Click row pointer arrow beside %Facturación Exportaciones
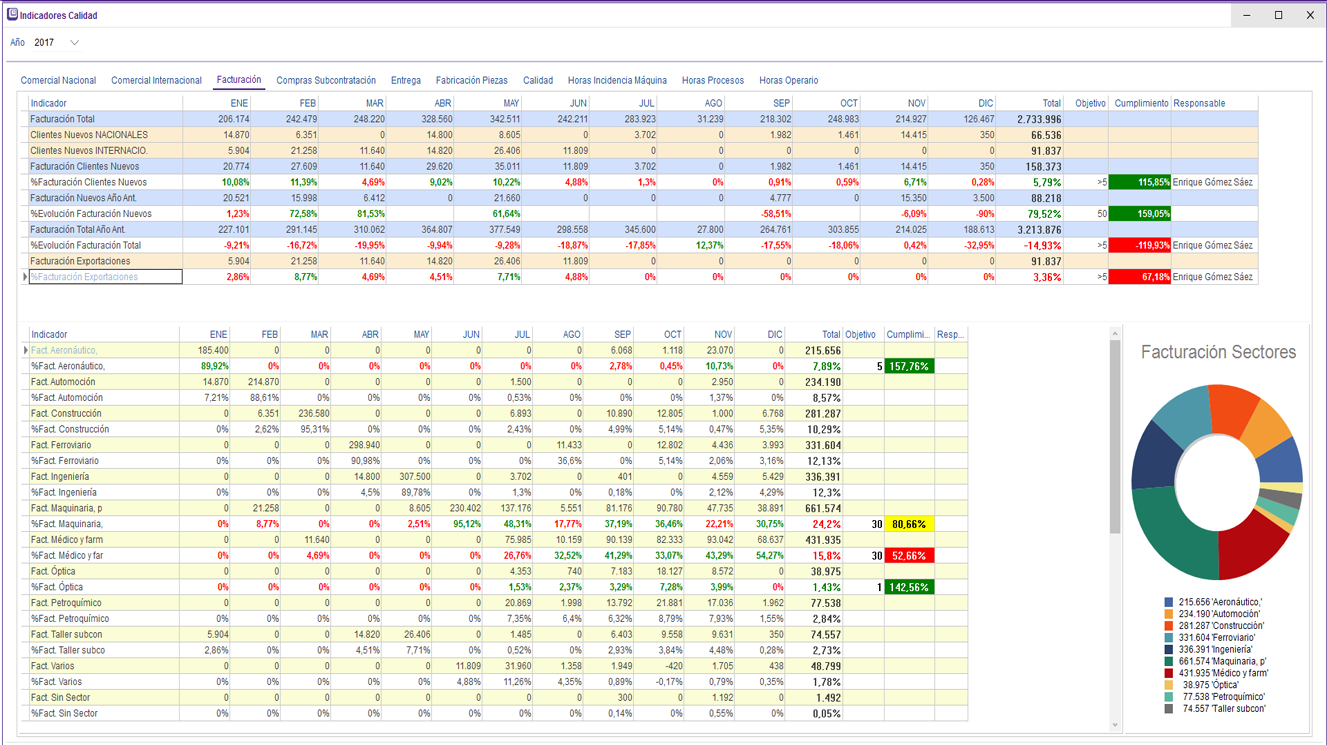 tap(25, 277)
